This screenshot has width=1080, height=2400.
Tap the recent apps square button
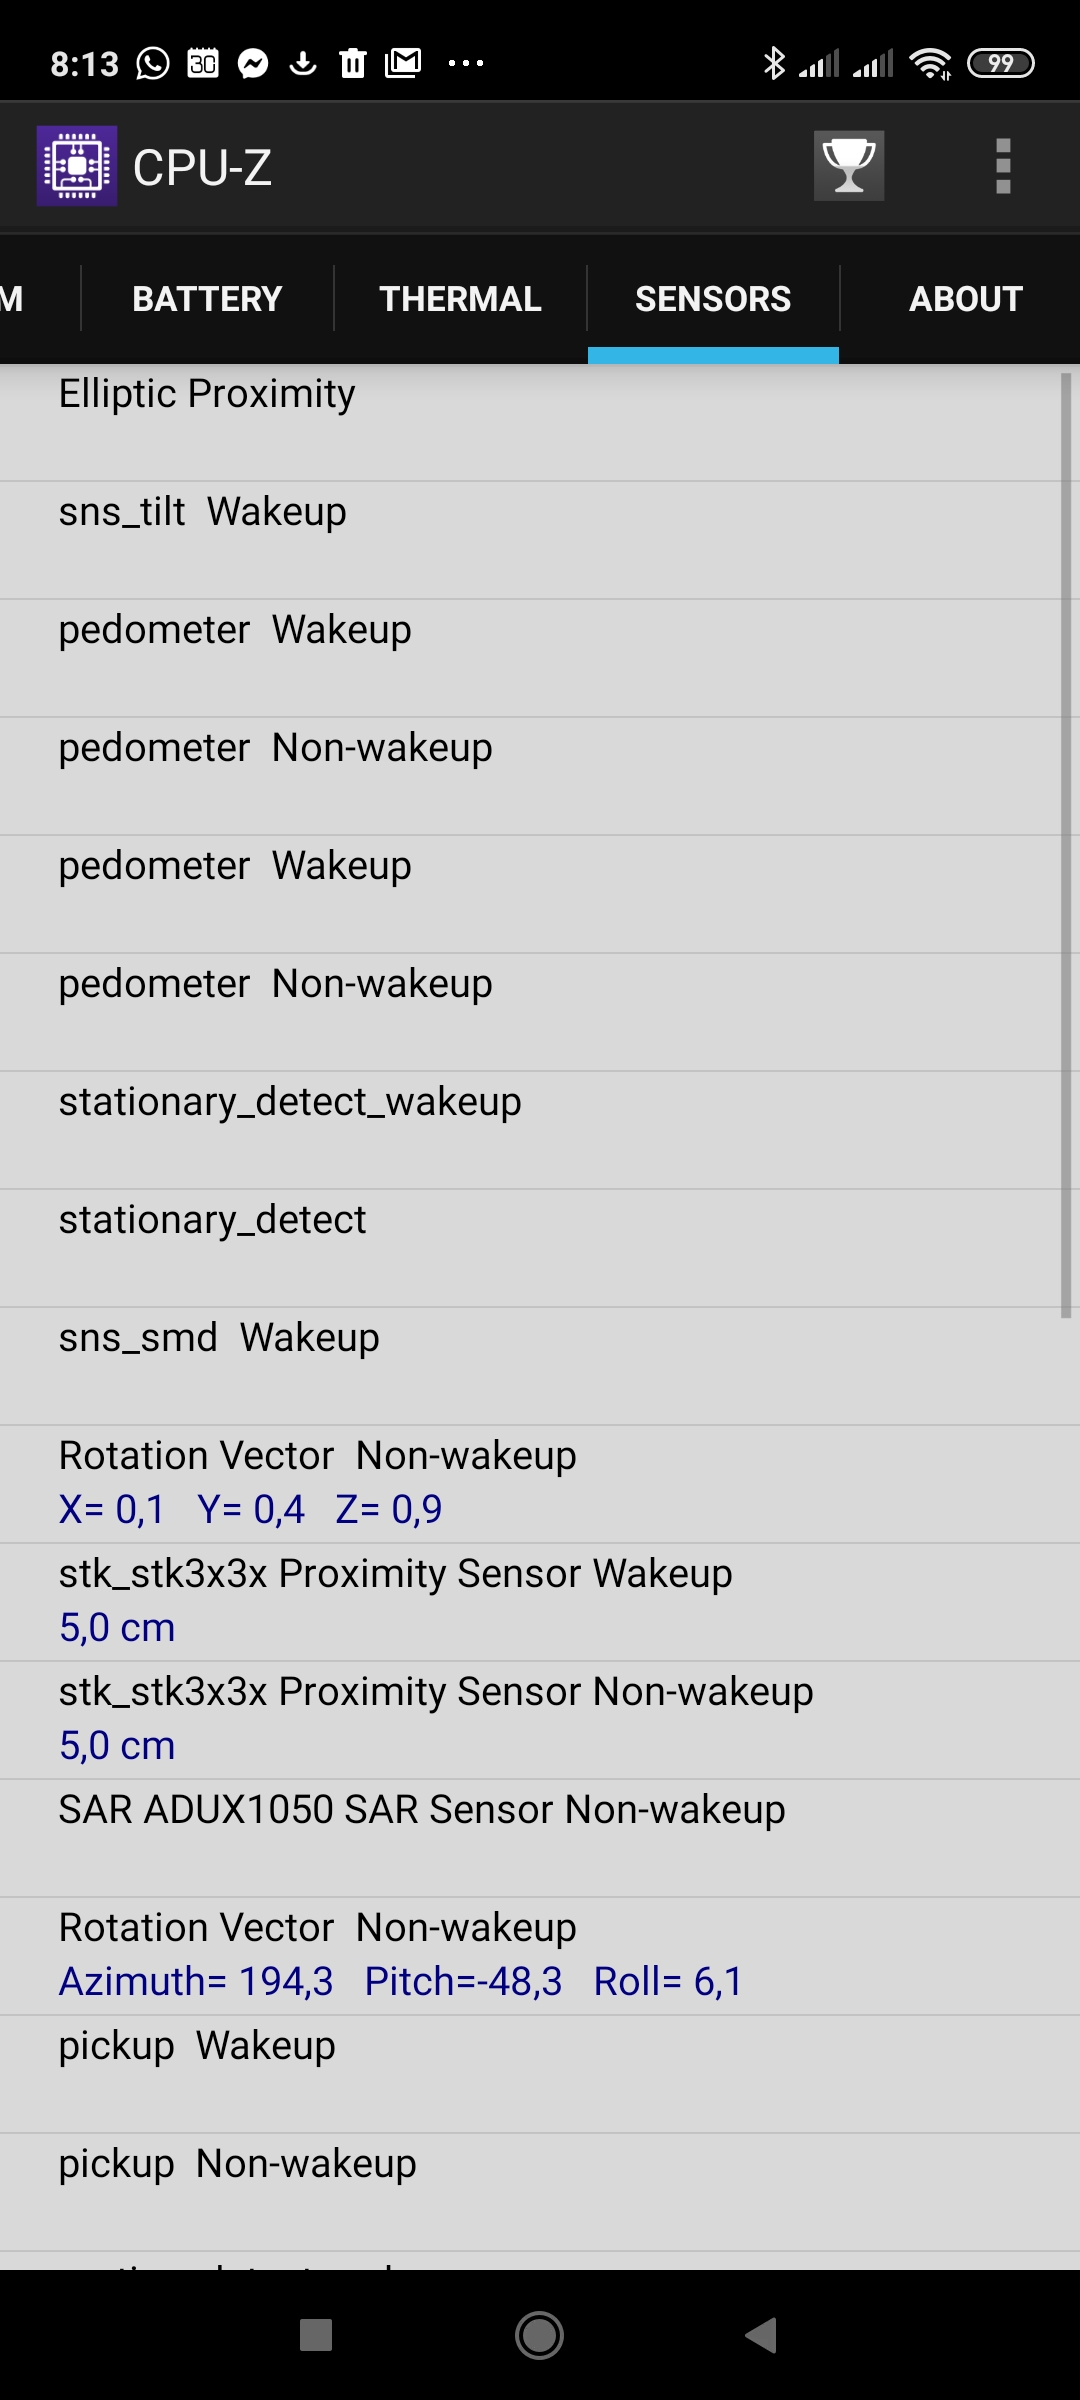coord(316,2335)
